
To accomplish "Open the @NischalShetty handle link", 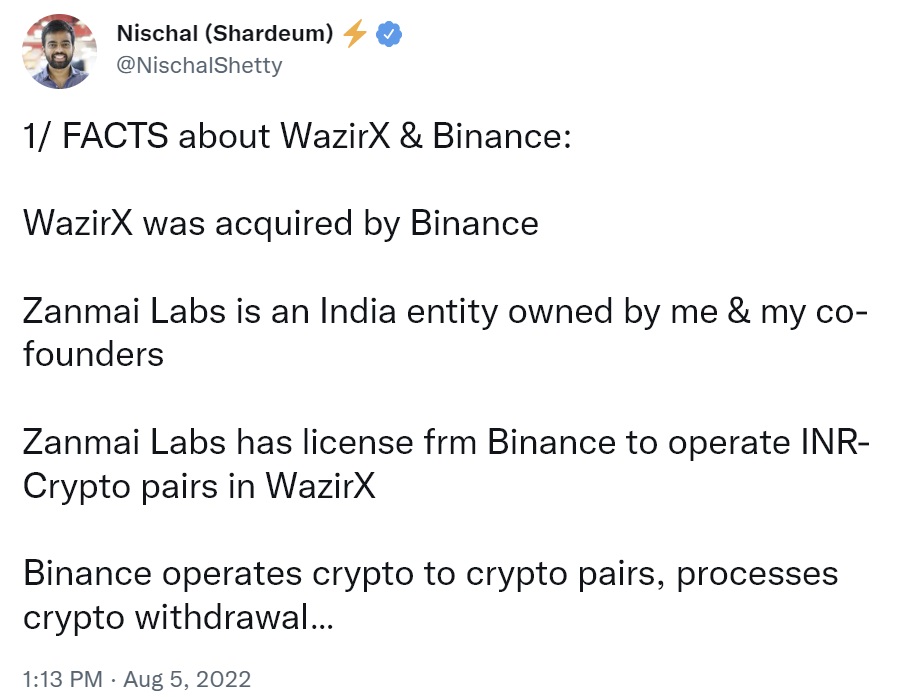I will point(200,65).
